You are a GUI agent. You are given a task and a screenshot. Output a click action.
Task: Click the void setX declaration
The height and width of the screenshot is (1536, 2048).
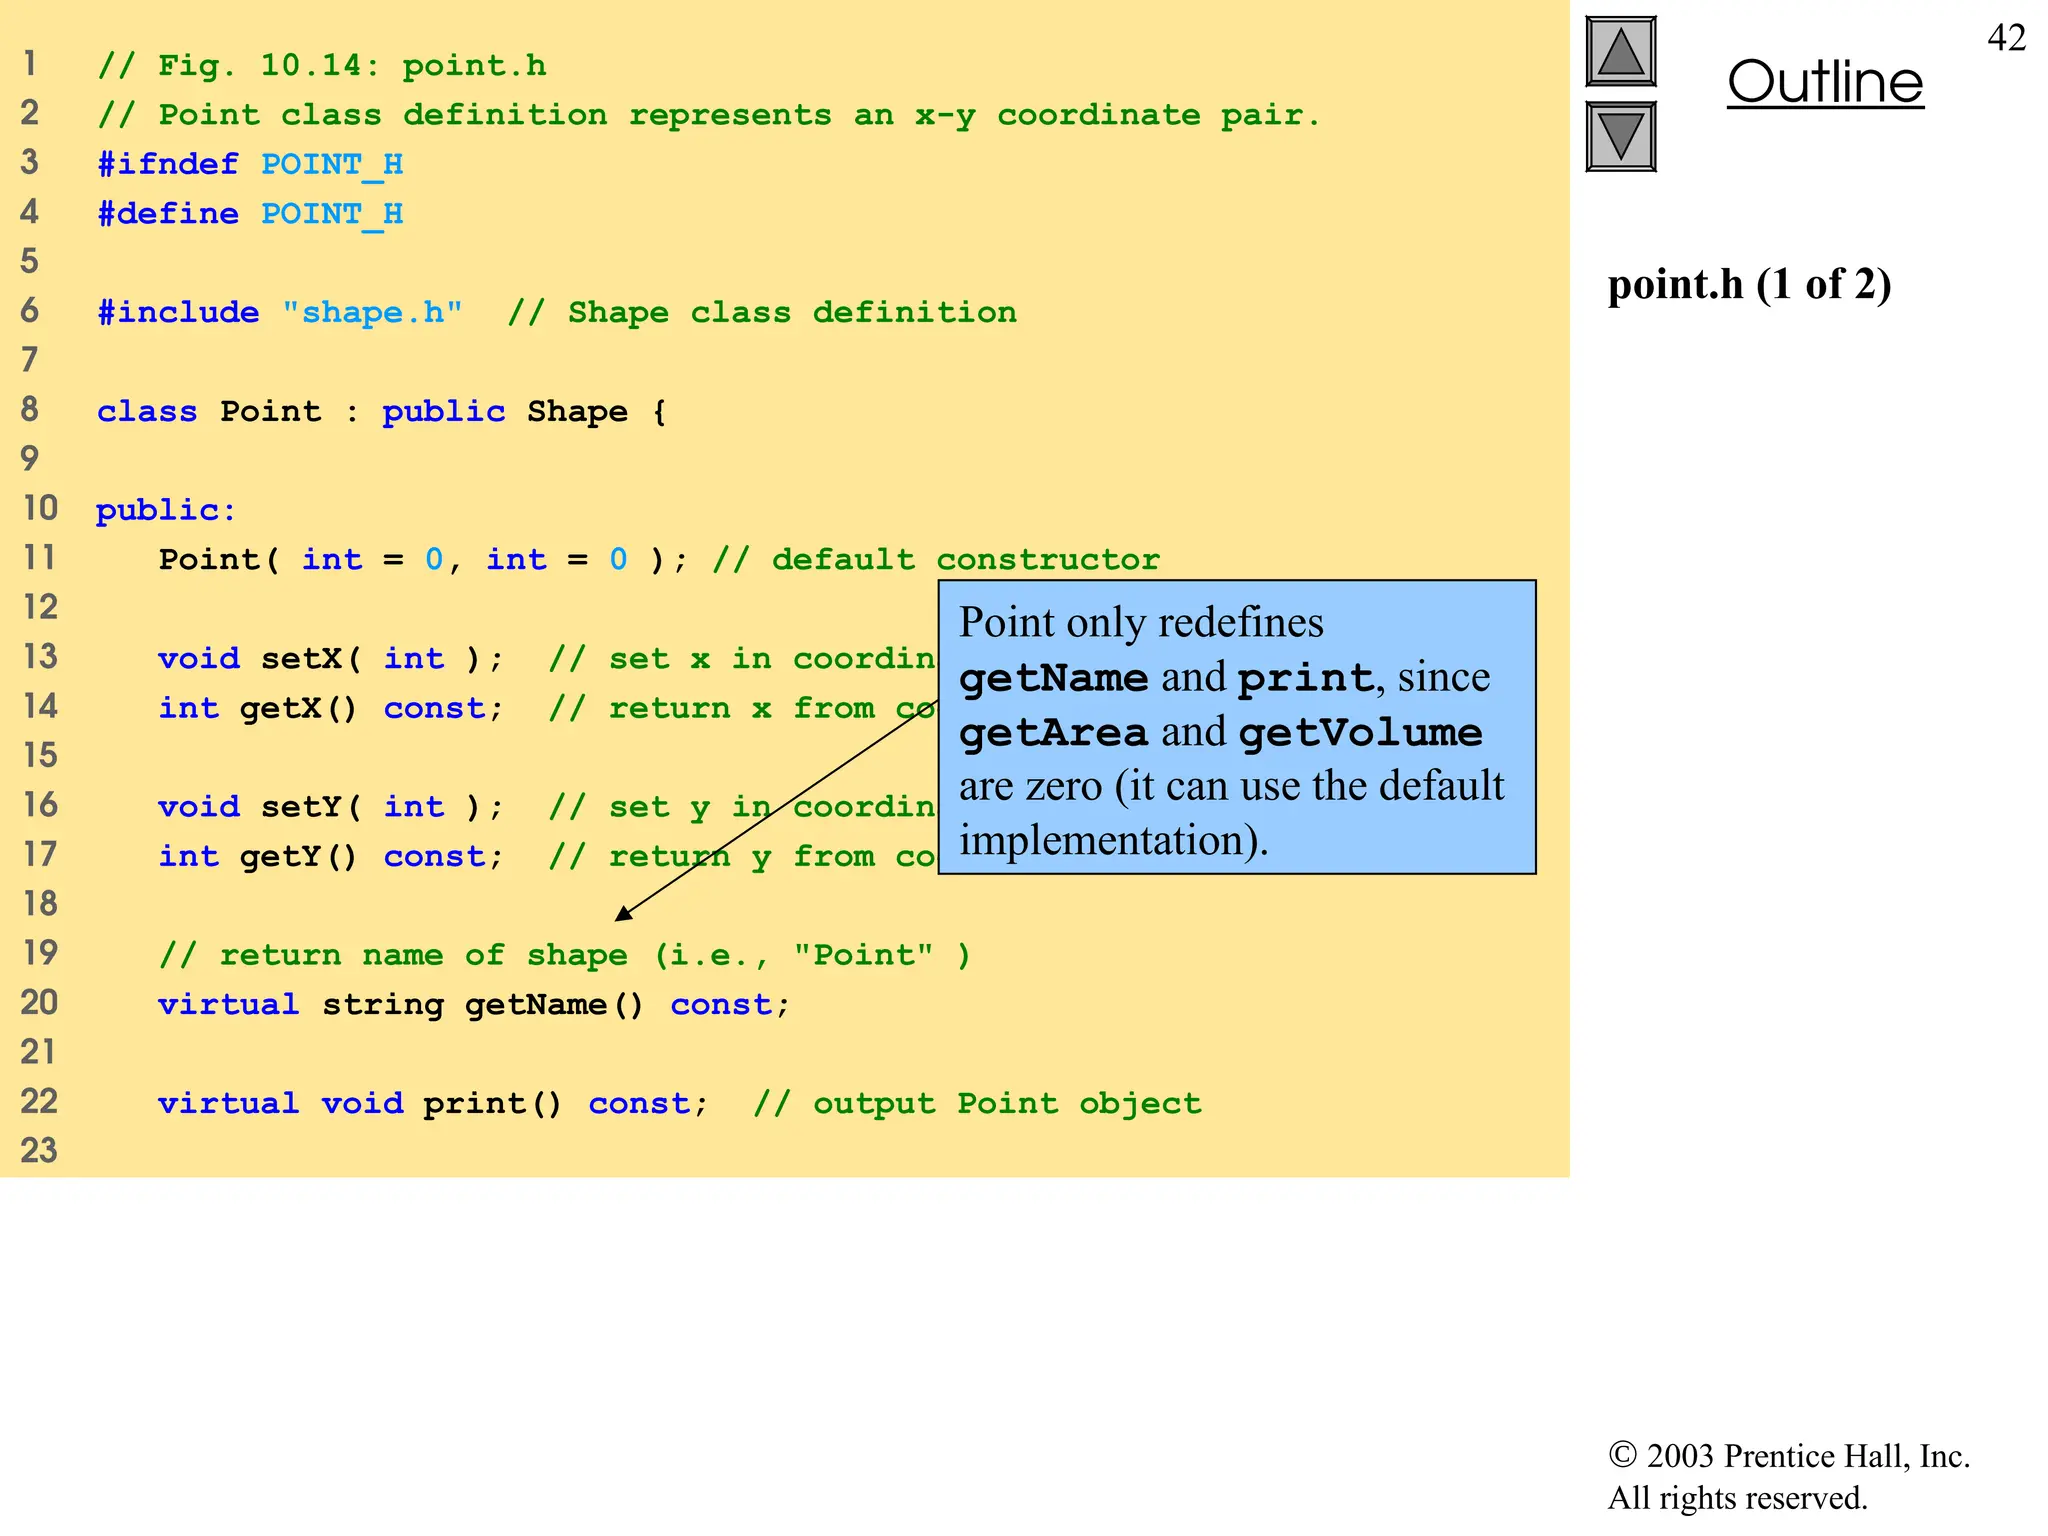[330, 659]
